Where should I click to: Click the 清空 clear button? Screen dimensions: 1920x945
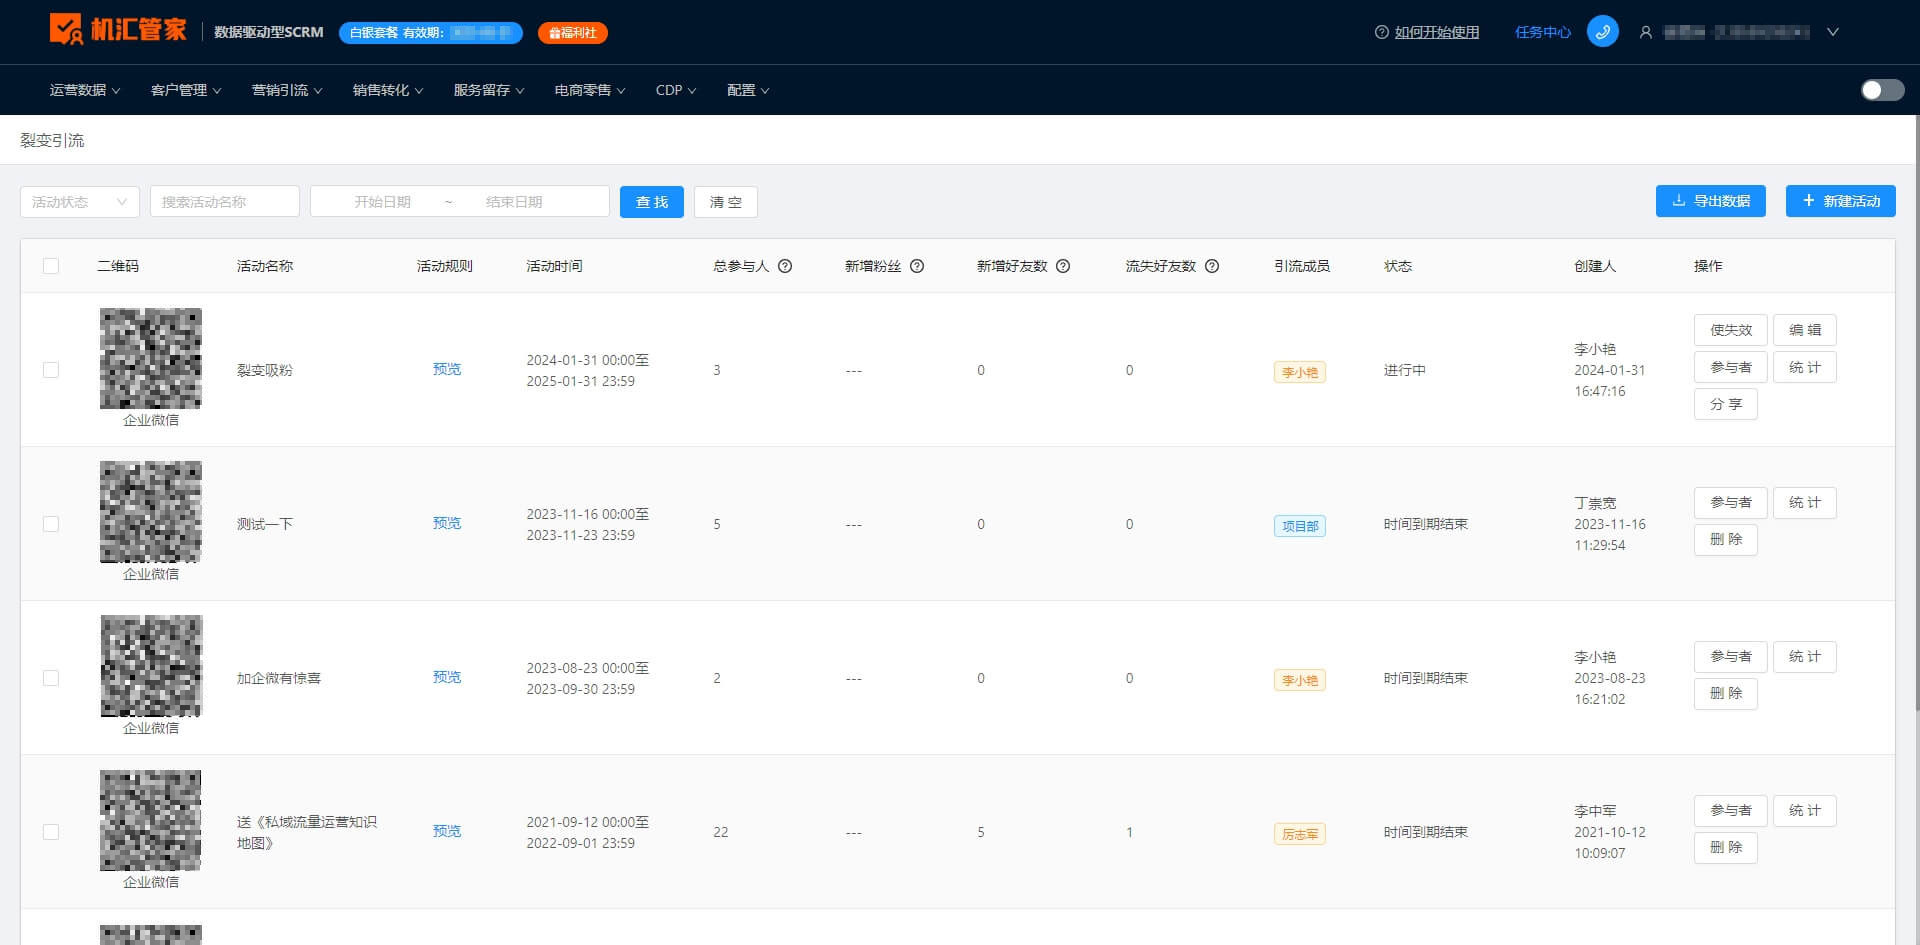click(726, 202)
